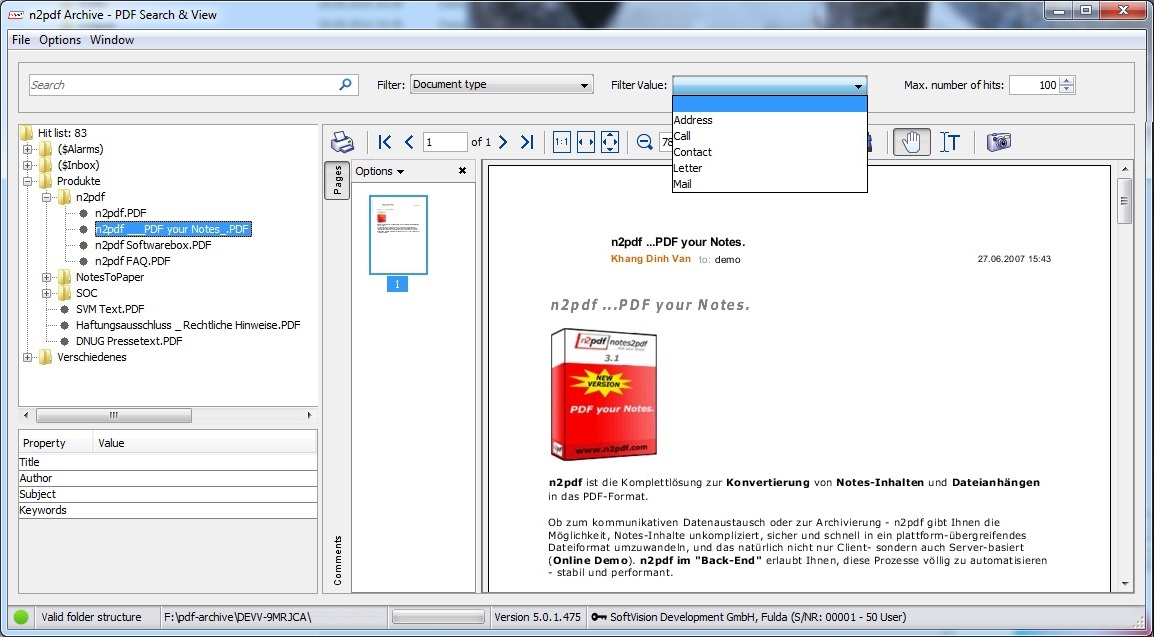Expand the NotesToPaper folder

(x=46, y=277)
